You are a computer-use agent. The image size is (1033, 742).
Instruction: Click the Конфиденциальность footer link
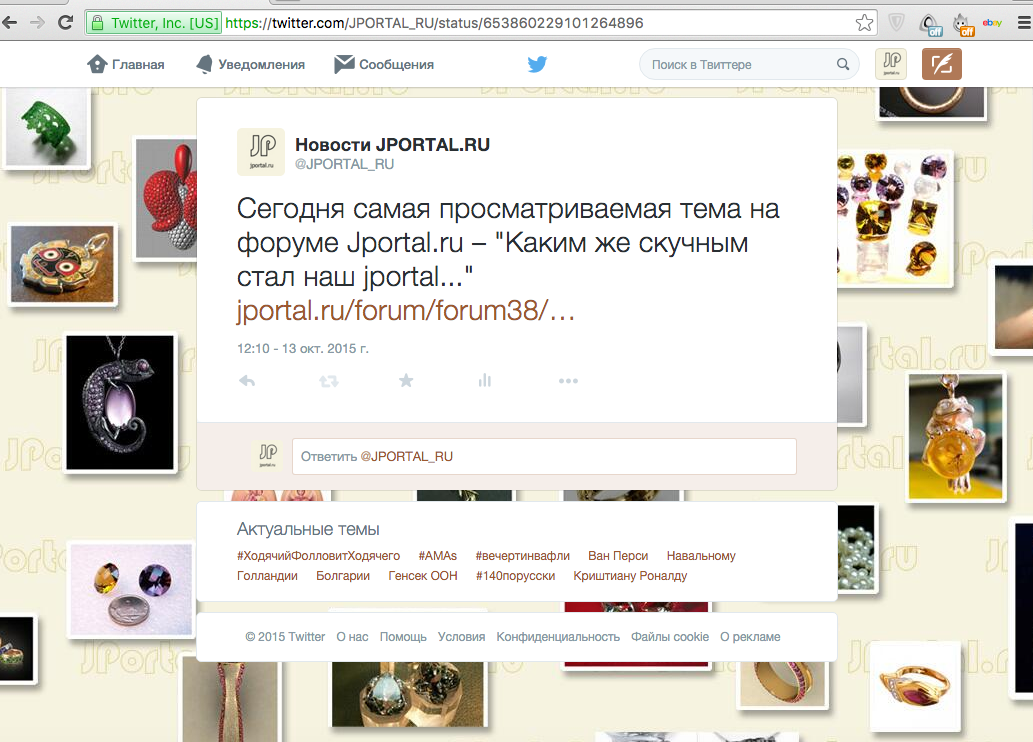[x=558, y=637]
